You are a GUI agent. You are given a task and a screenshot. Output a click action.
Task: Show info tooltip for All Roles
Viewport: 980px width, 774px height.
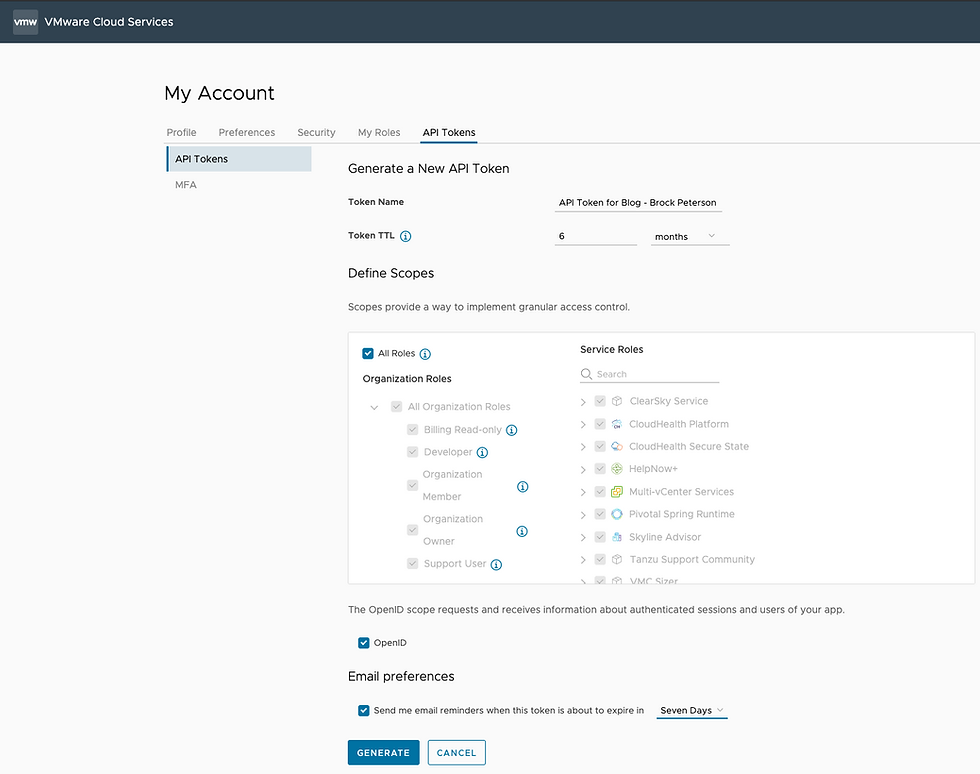coord(425,354)
